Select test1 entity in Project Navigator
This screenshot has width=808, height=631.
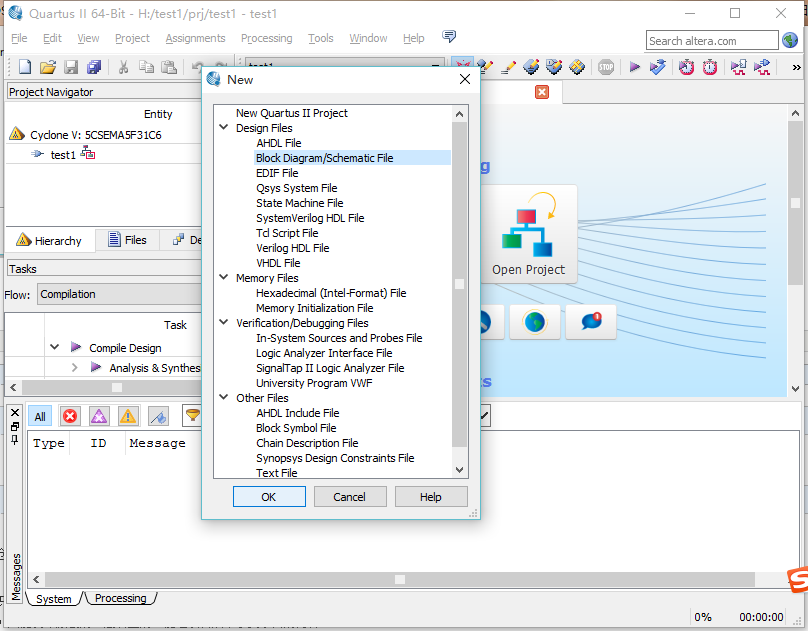point(63,155)
